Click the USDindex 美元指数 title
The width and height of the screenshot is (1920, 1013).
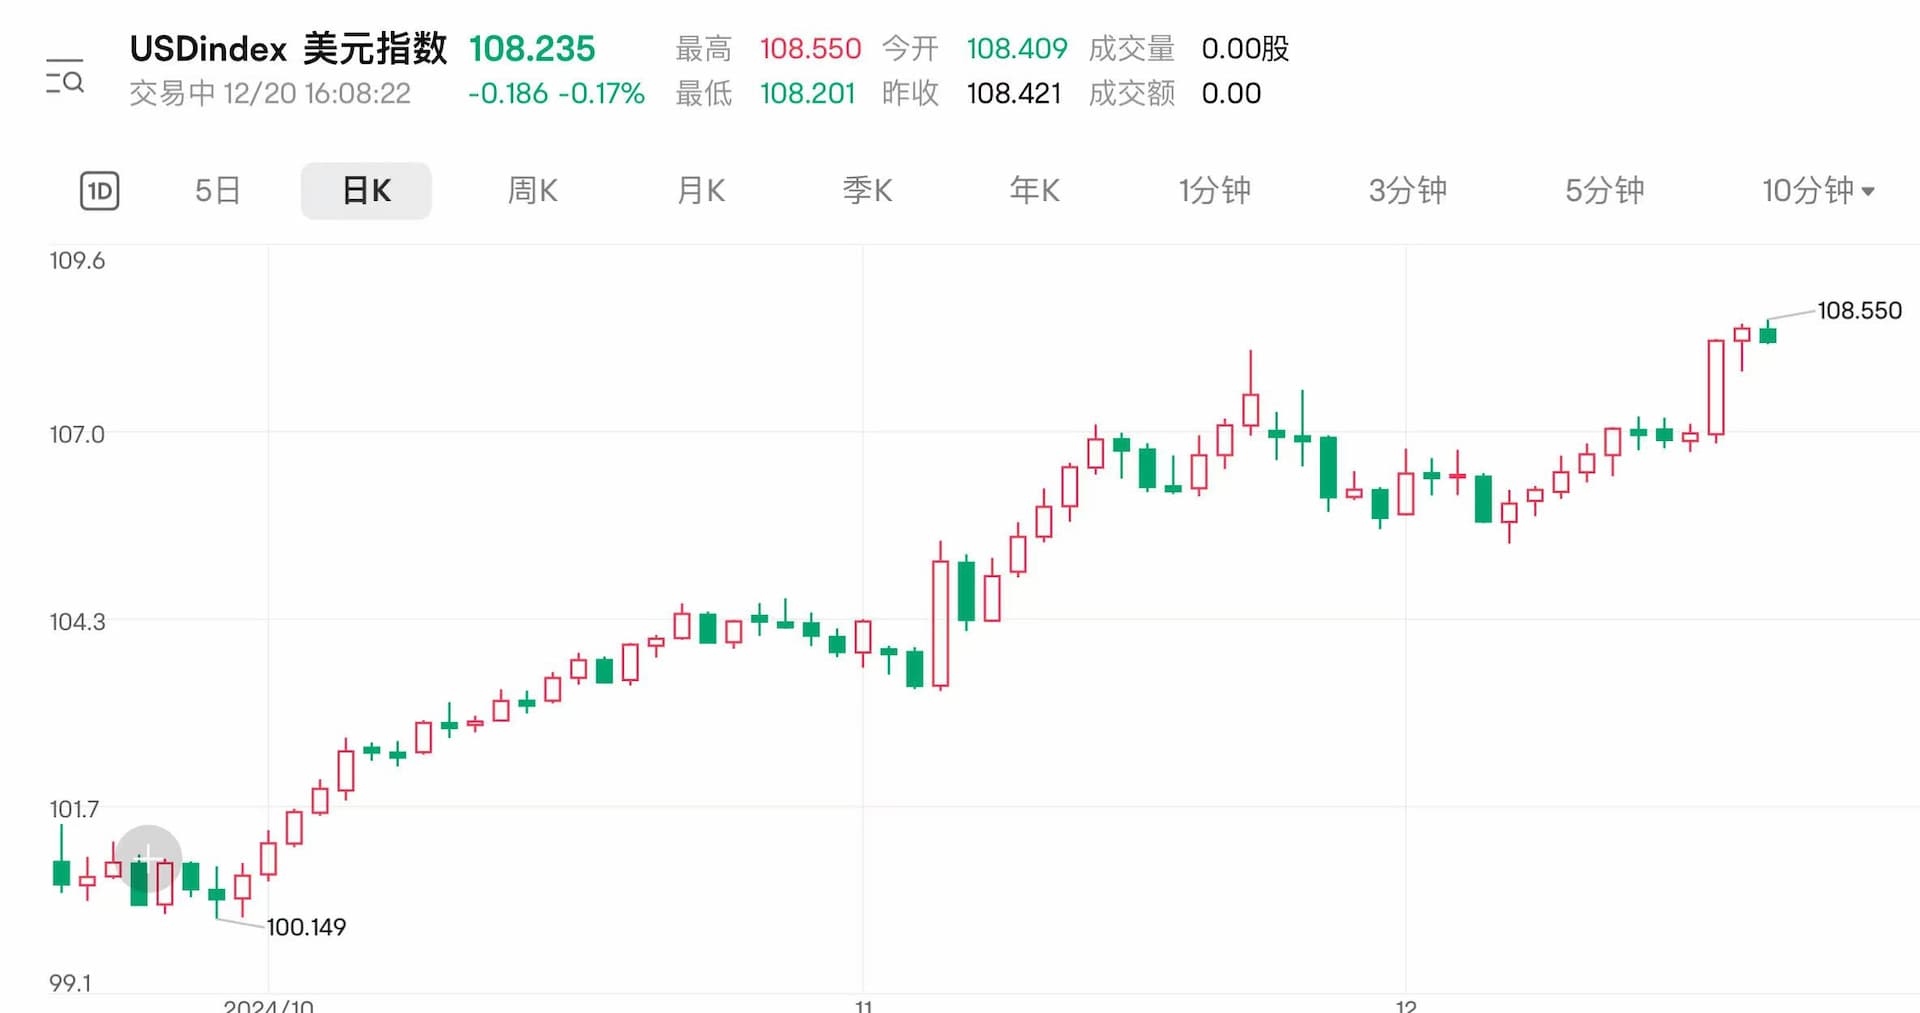(x=288, y=49)
